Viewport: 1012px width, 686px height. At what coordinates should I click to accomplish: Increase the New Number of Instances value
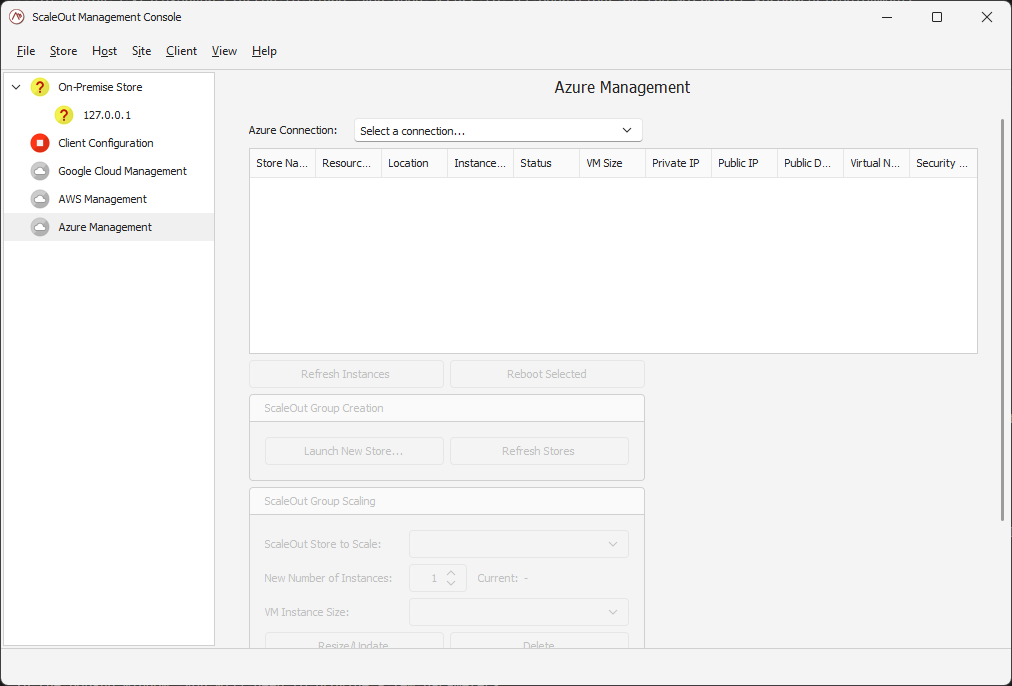(x=451, y=572)
